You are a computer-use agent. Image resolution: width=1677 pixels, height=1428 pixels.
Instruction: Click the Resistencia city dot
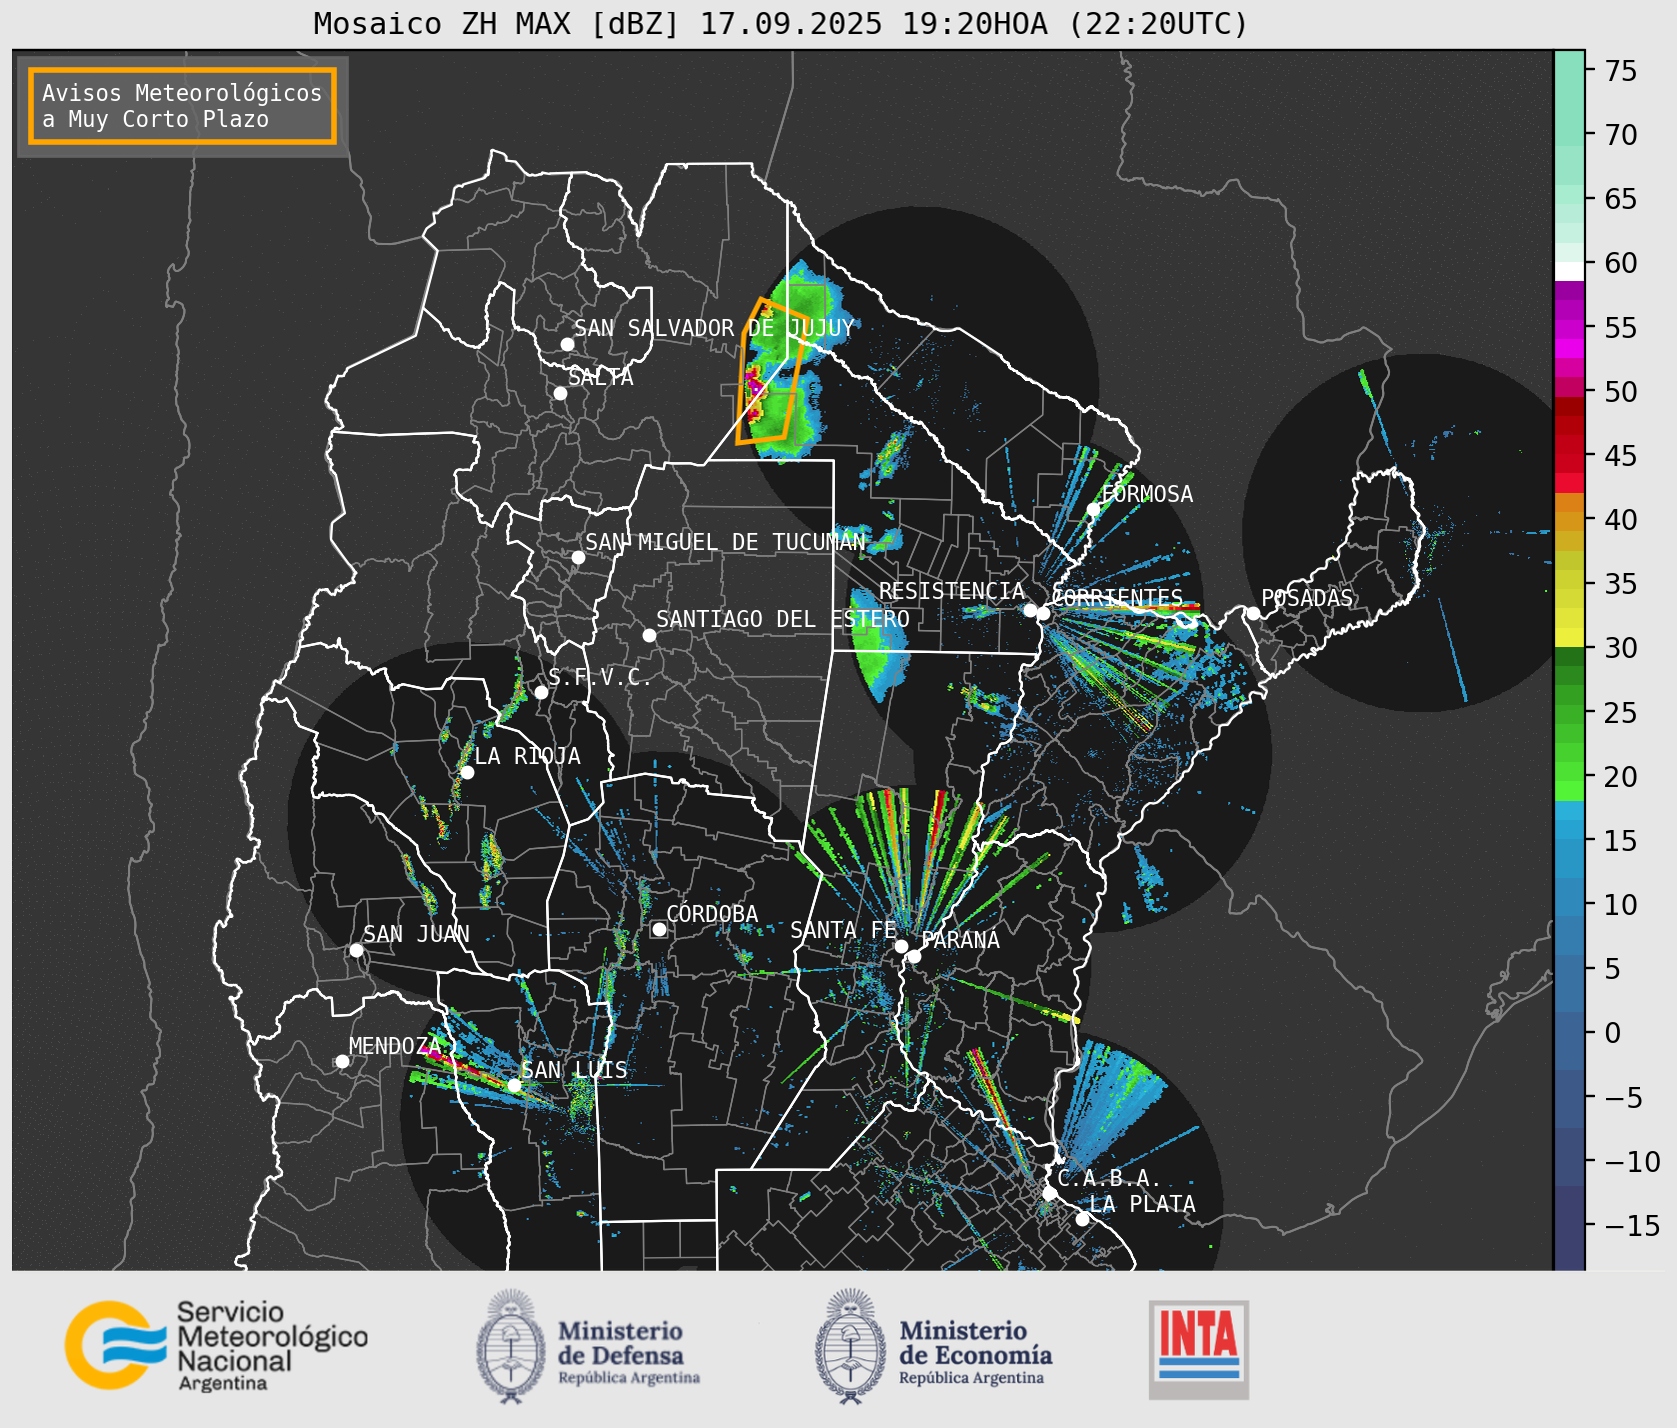click(1030, 610)
